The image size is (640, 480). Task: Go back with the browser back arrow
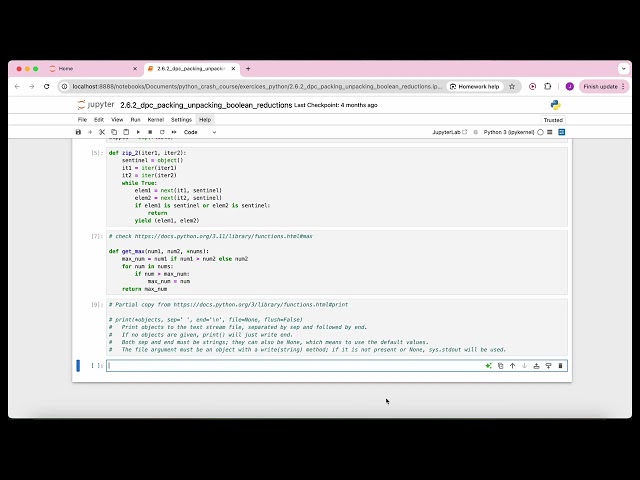[17, 87]
